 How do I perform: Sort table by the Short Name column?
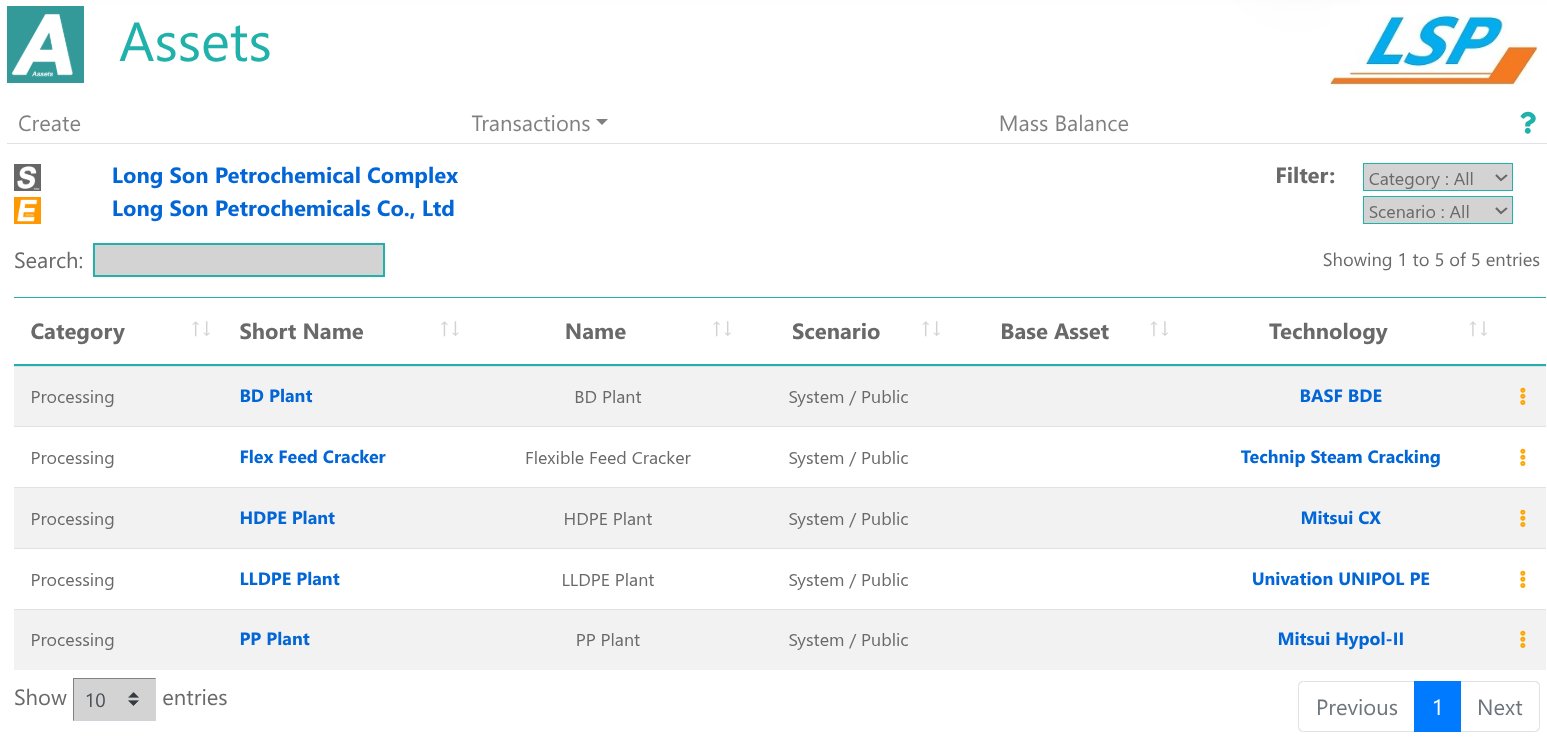tap(450, 329)
